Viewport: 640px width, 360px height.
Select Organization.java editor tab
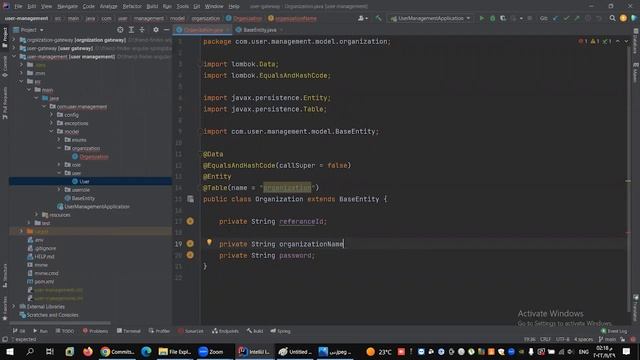(203, 30)
